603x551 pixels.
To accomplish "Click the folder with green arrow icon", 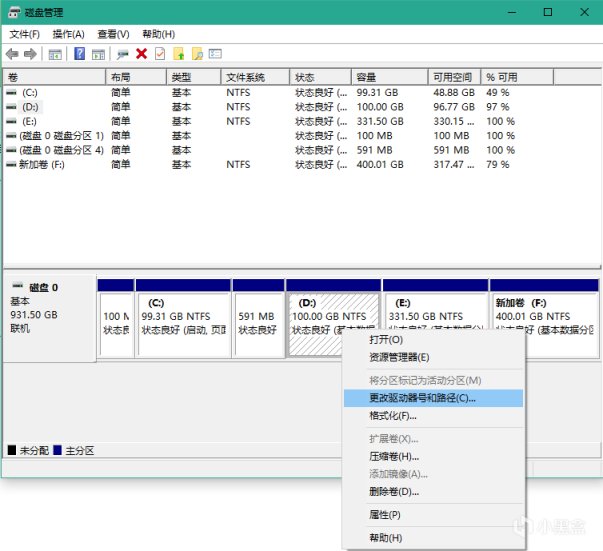I will click(x=179, y=54).
